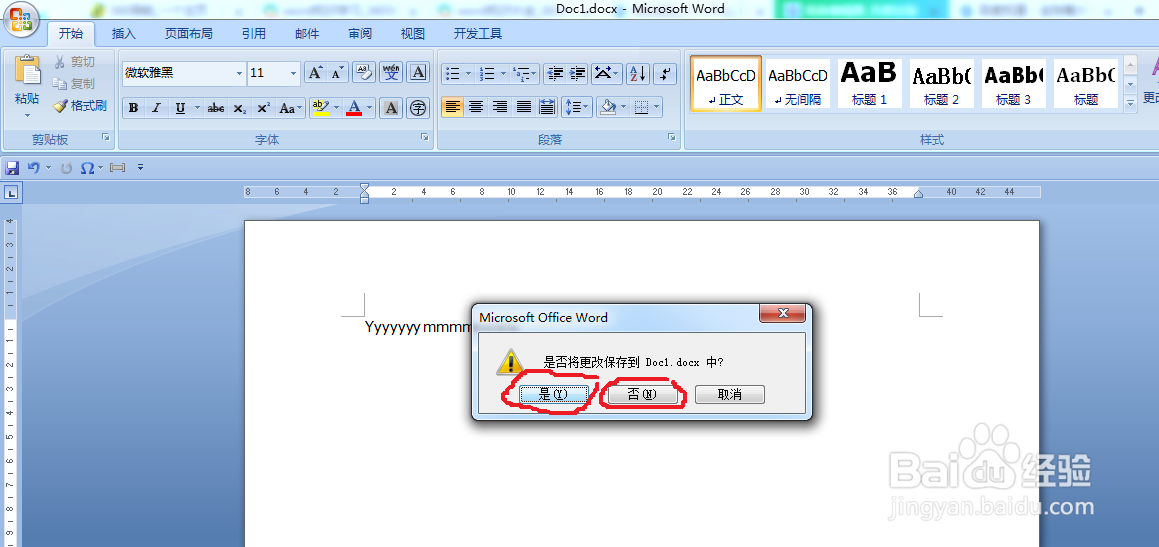Screen dimensions: 1159x547
Task: Open the multilevel list dropdown
Action: pyautogui.click(x=526, y=73)
